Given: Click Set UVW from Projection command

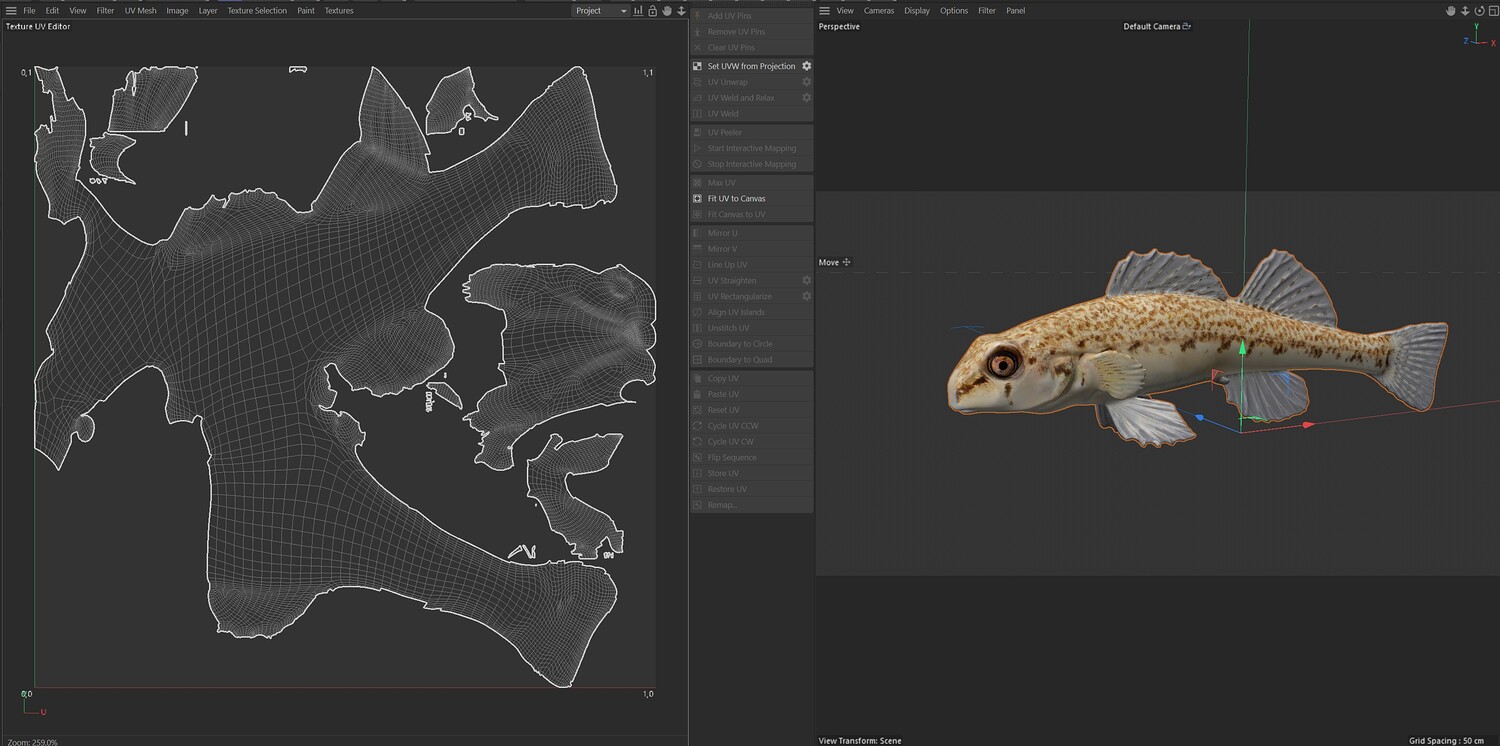Looking at the screenshot, I should [751, 66].
